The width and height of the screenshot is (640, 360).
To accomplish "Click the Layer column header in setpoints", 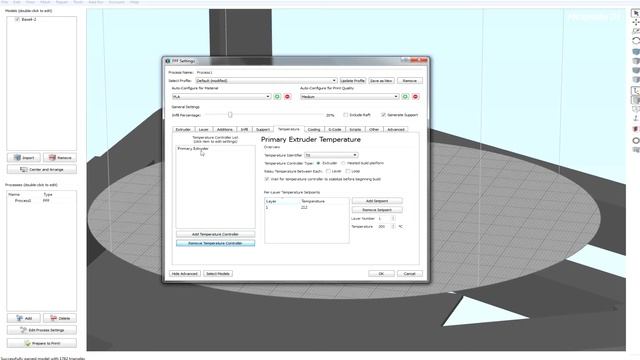I will coord(282,201).
